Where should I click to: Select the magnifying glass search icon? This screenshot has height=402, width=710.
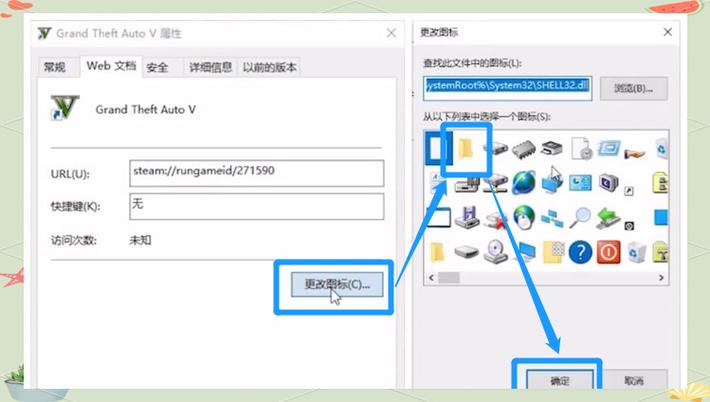(x=580, y=217)
